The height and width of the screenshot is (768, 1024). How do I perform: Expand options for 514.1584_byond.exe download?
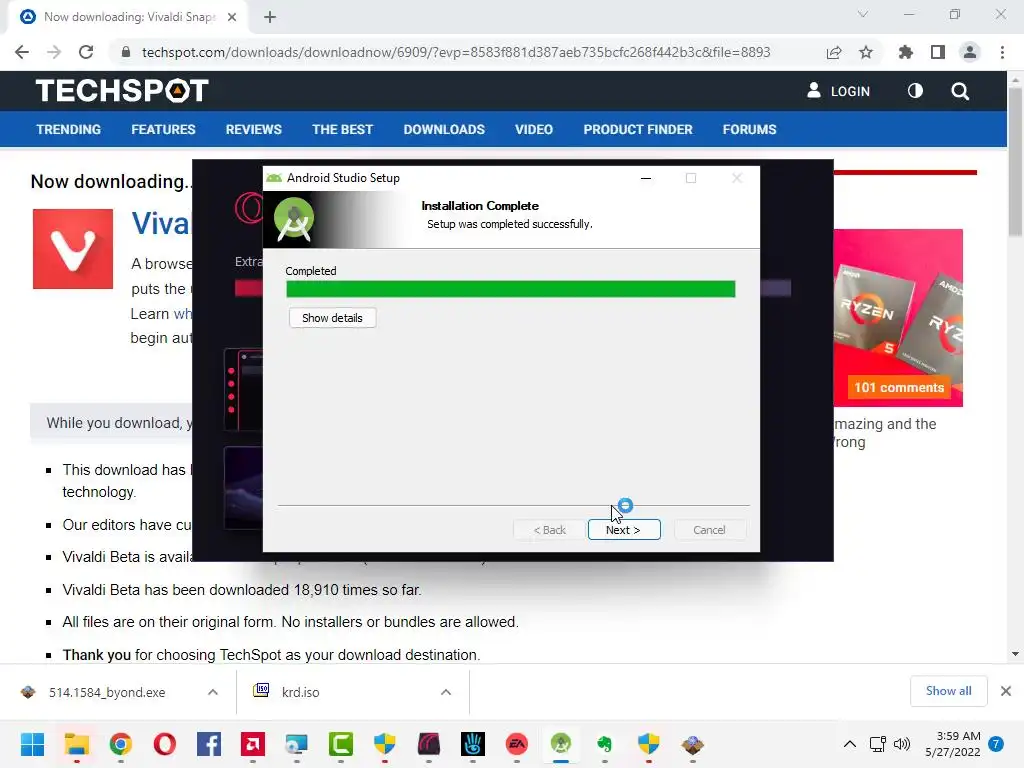pos(213,692)
